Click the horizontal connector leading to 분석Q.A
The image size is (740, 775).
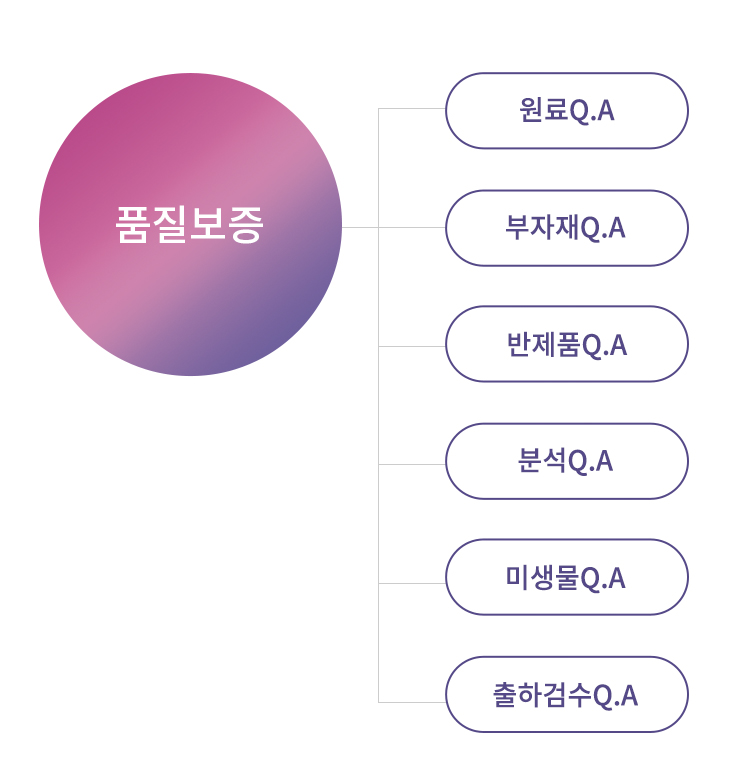[x=412, y=464]
